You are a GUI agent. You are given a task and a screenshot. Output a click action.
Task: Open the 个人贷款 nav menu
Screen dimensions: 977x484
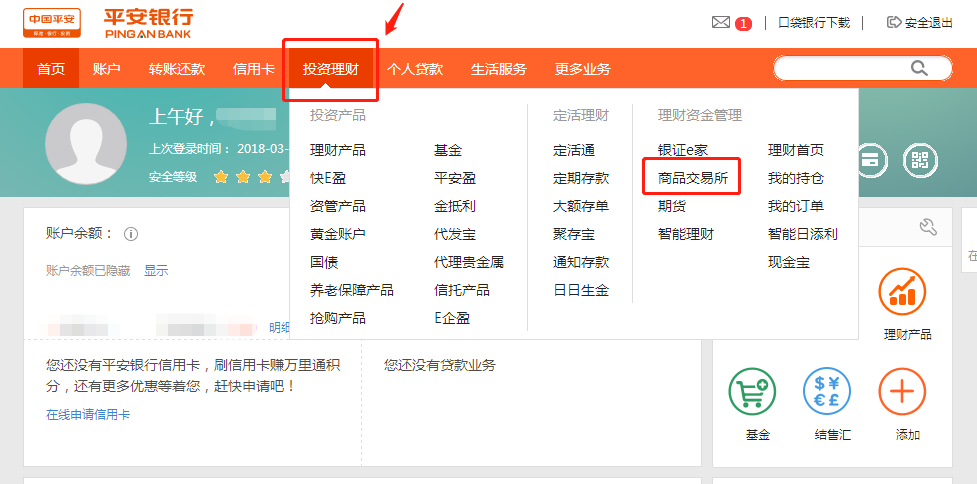tap(415, 69)
